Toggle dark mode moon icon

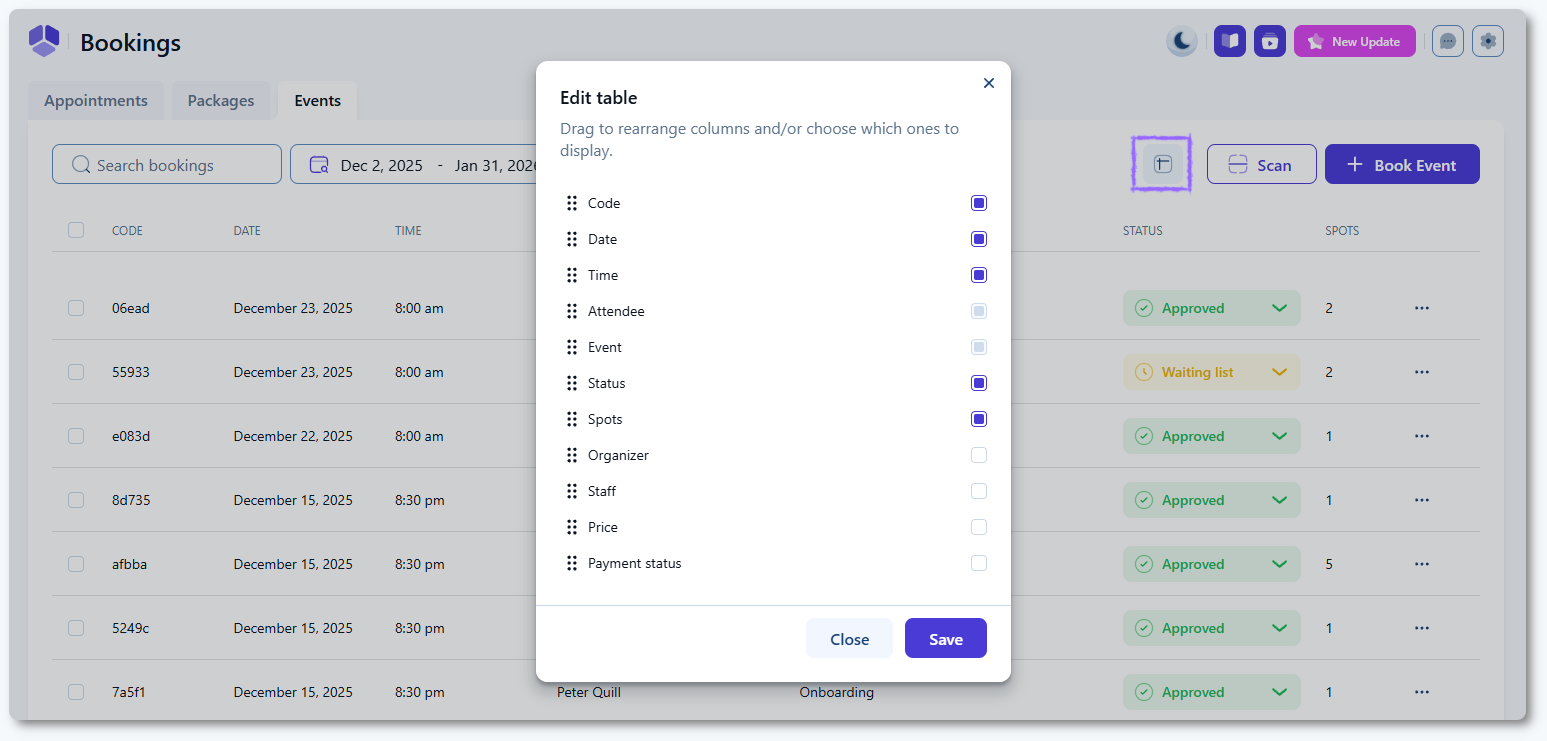(1182, 41)
